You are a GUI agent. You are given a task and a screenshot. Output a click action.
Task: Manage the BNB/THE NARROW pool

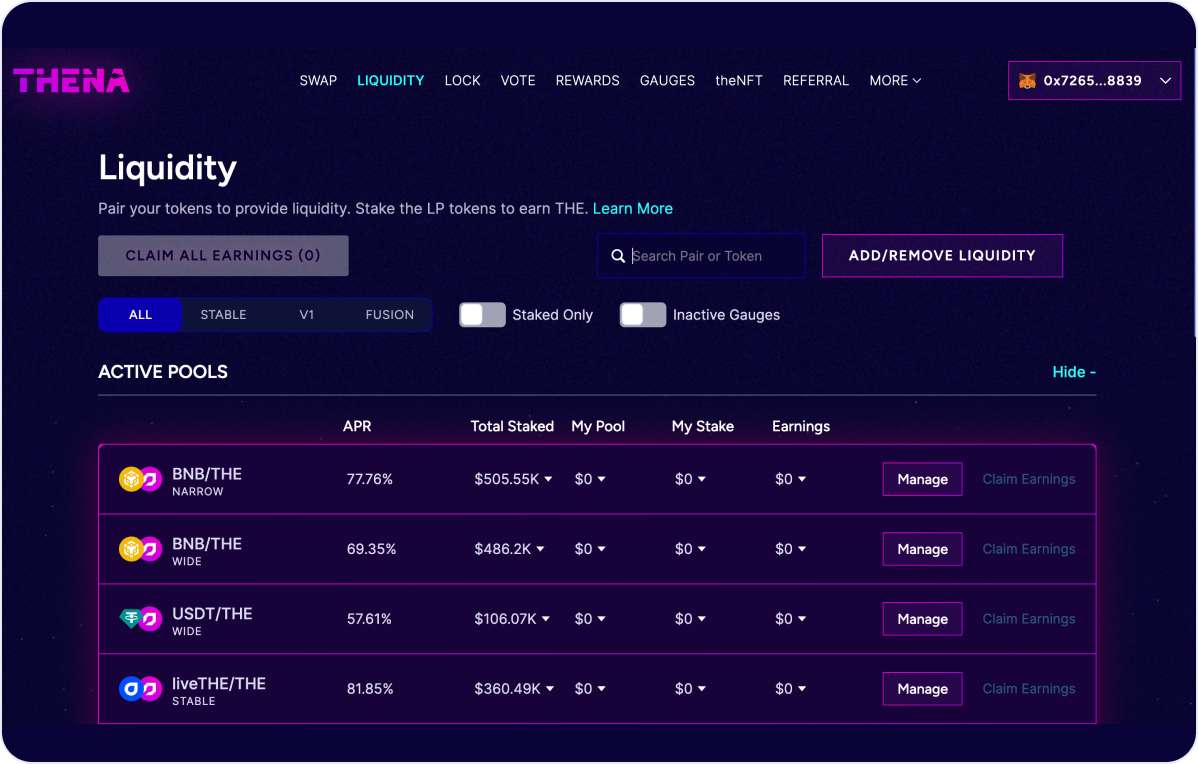(922, 479)
